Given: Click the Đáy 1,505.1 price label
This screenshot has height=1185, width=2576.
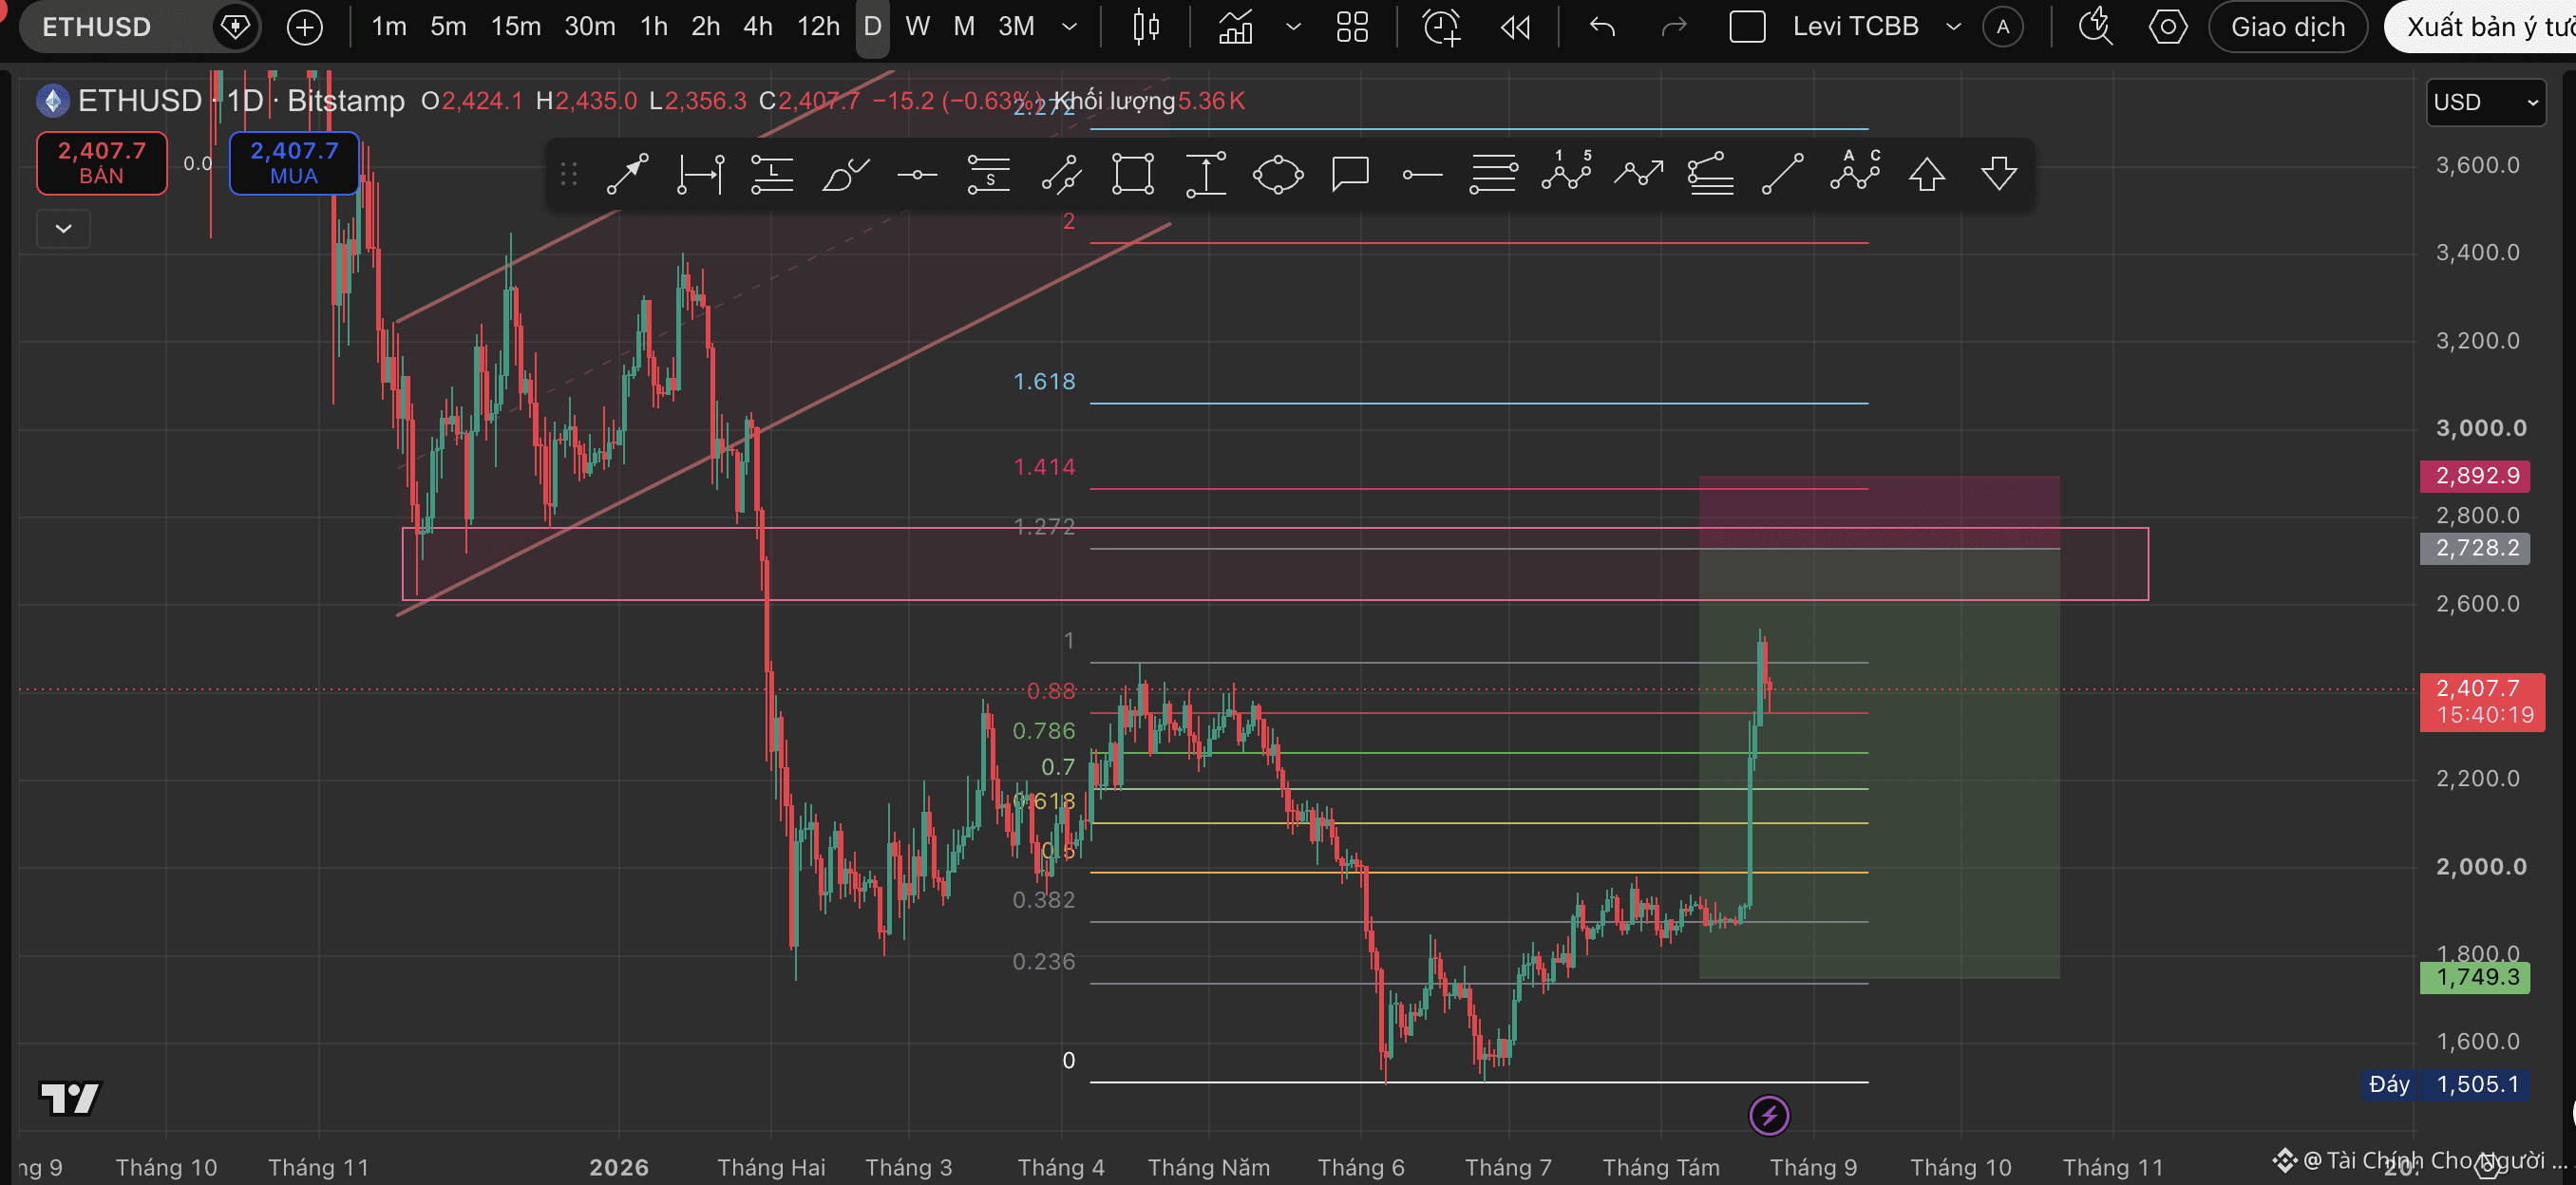Looking at the screenshot, I should [x=2446, y=1084].
